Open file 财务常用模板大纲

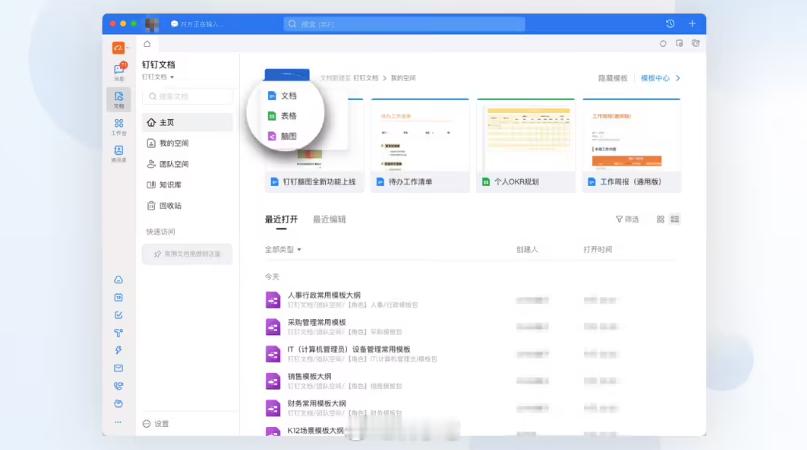click(317, 403)
